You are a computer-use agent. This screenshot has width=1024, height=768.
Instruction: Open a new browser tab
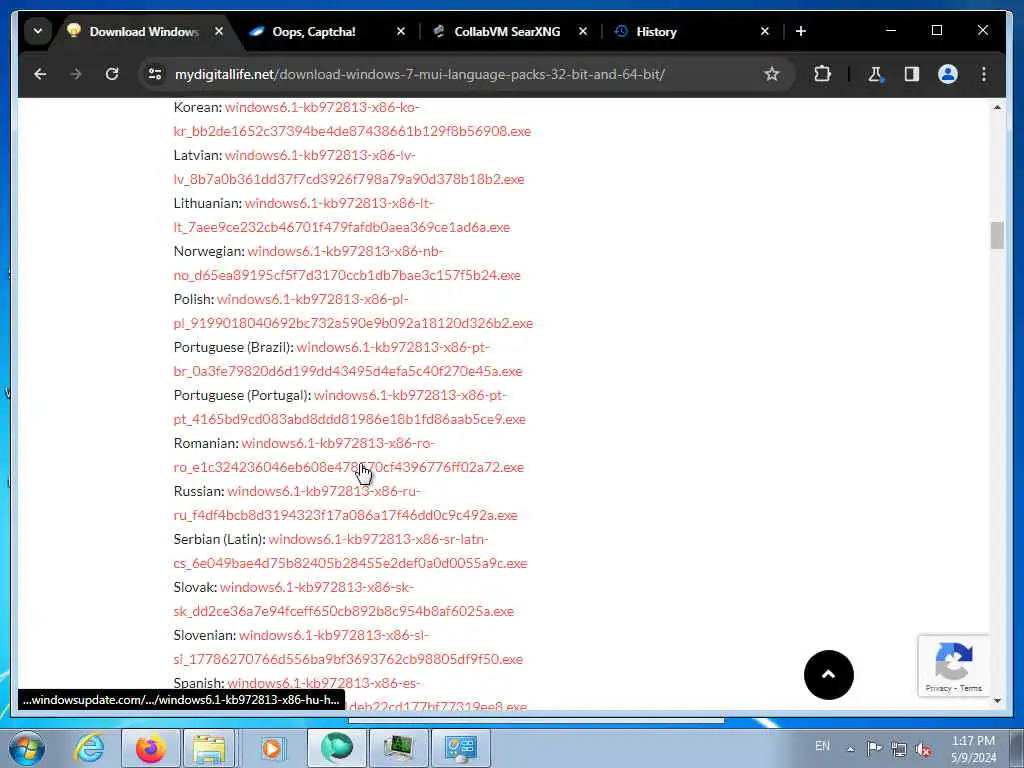801,31
